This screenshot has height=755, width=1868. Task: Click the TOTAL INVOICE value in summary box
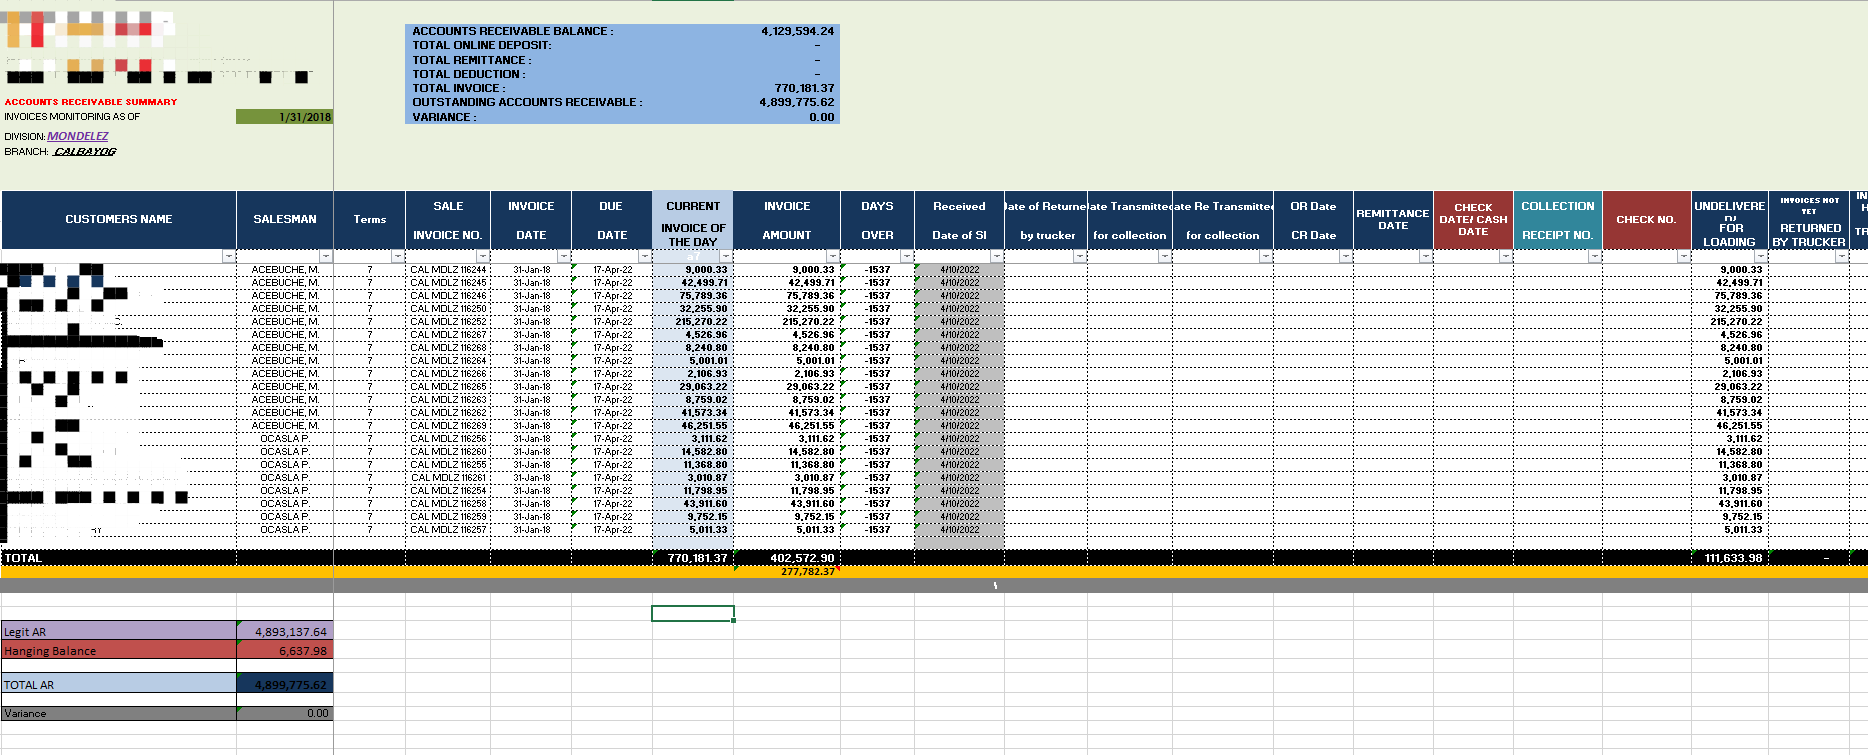804,88
